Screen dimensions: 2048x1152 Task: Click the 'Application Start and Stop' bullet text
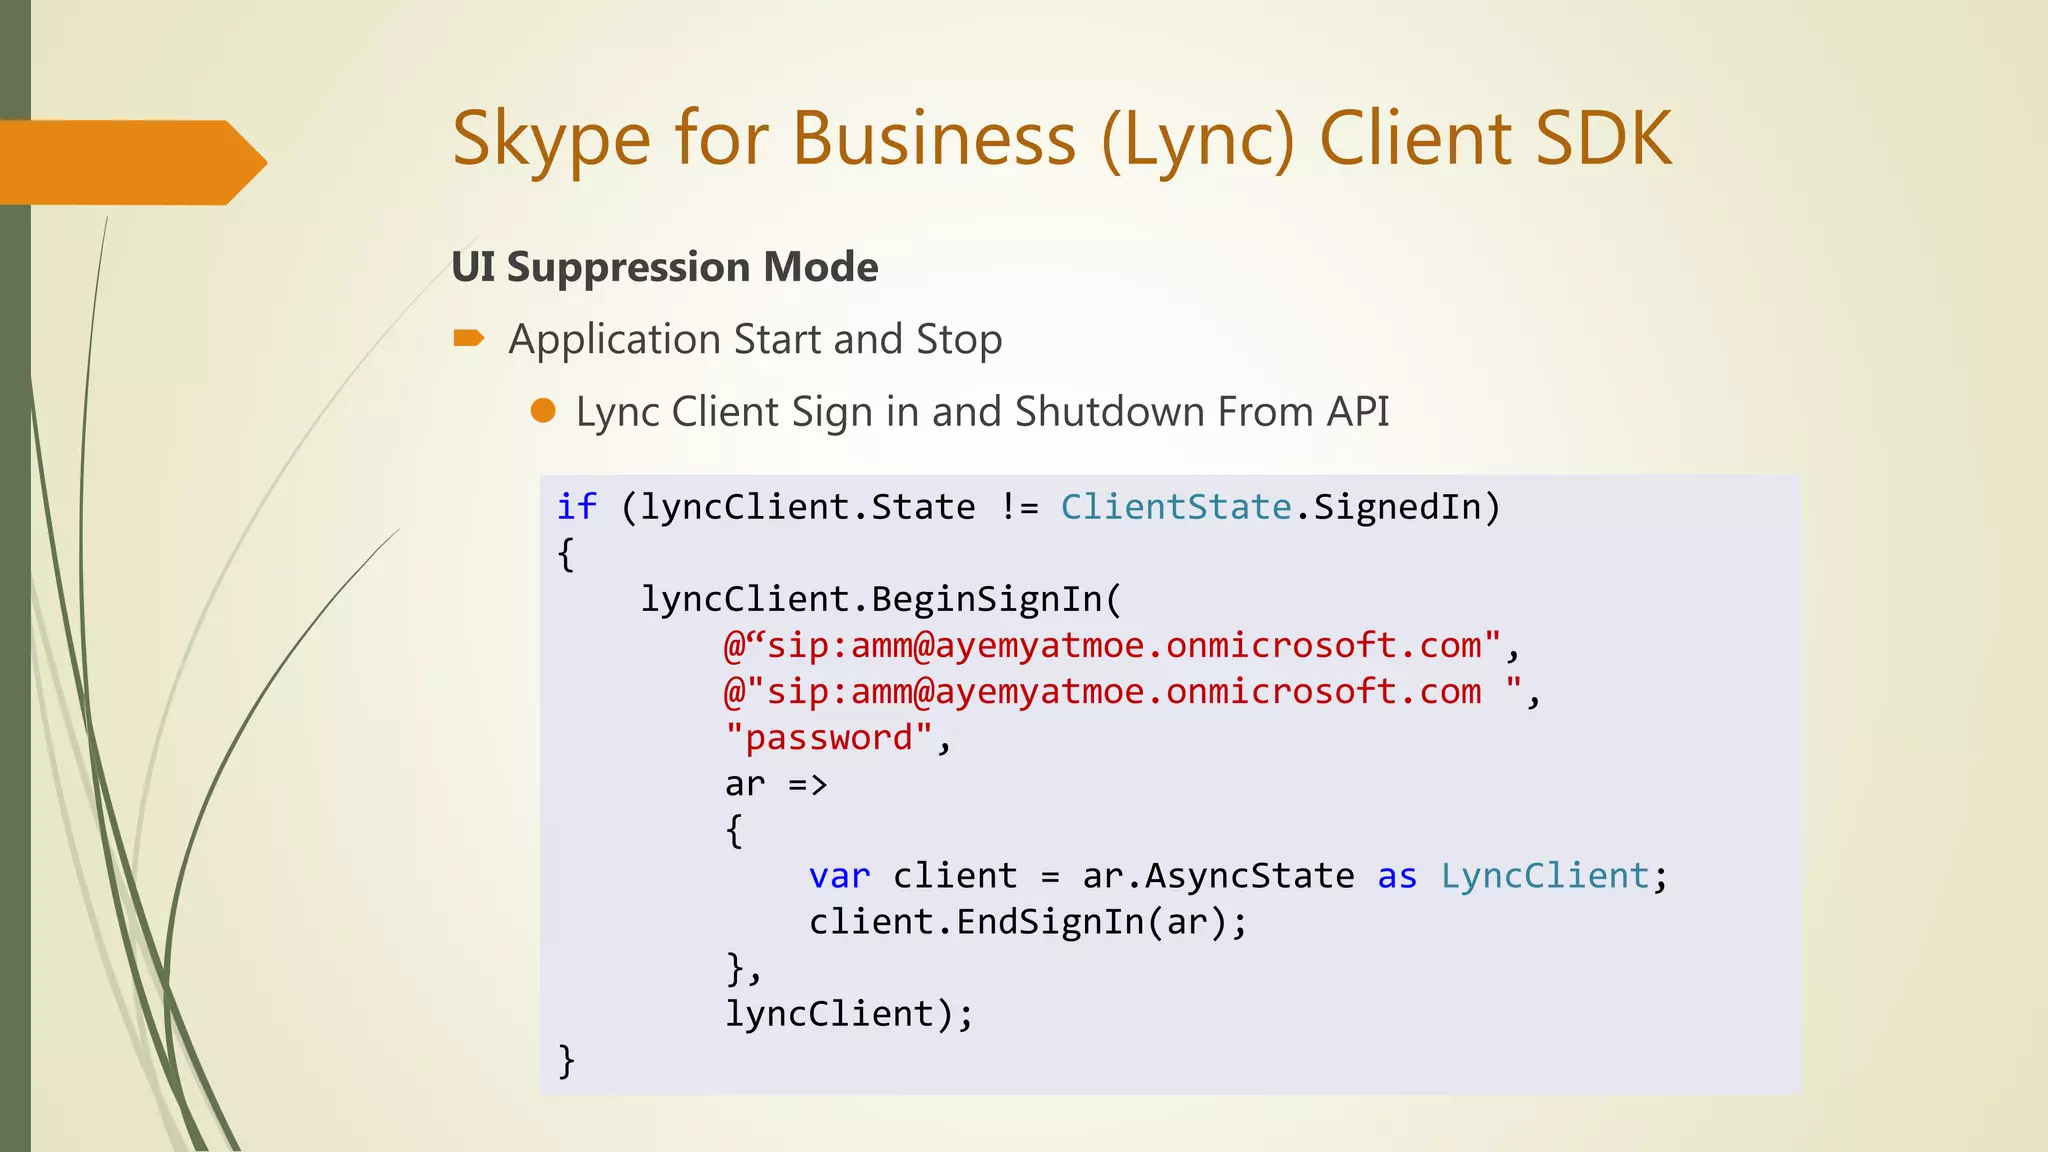(x=755, y=340)
